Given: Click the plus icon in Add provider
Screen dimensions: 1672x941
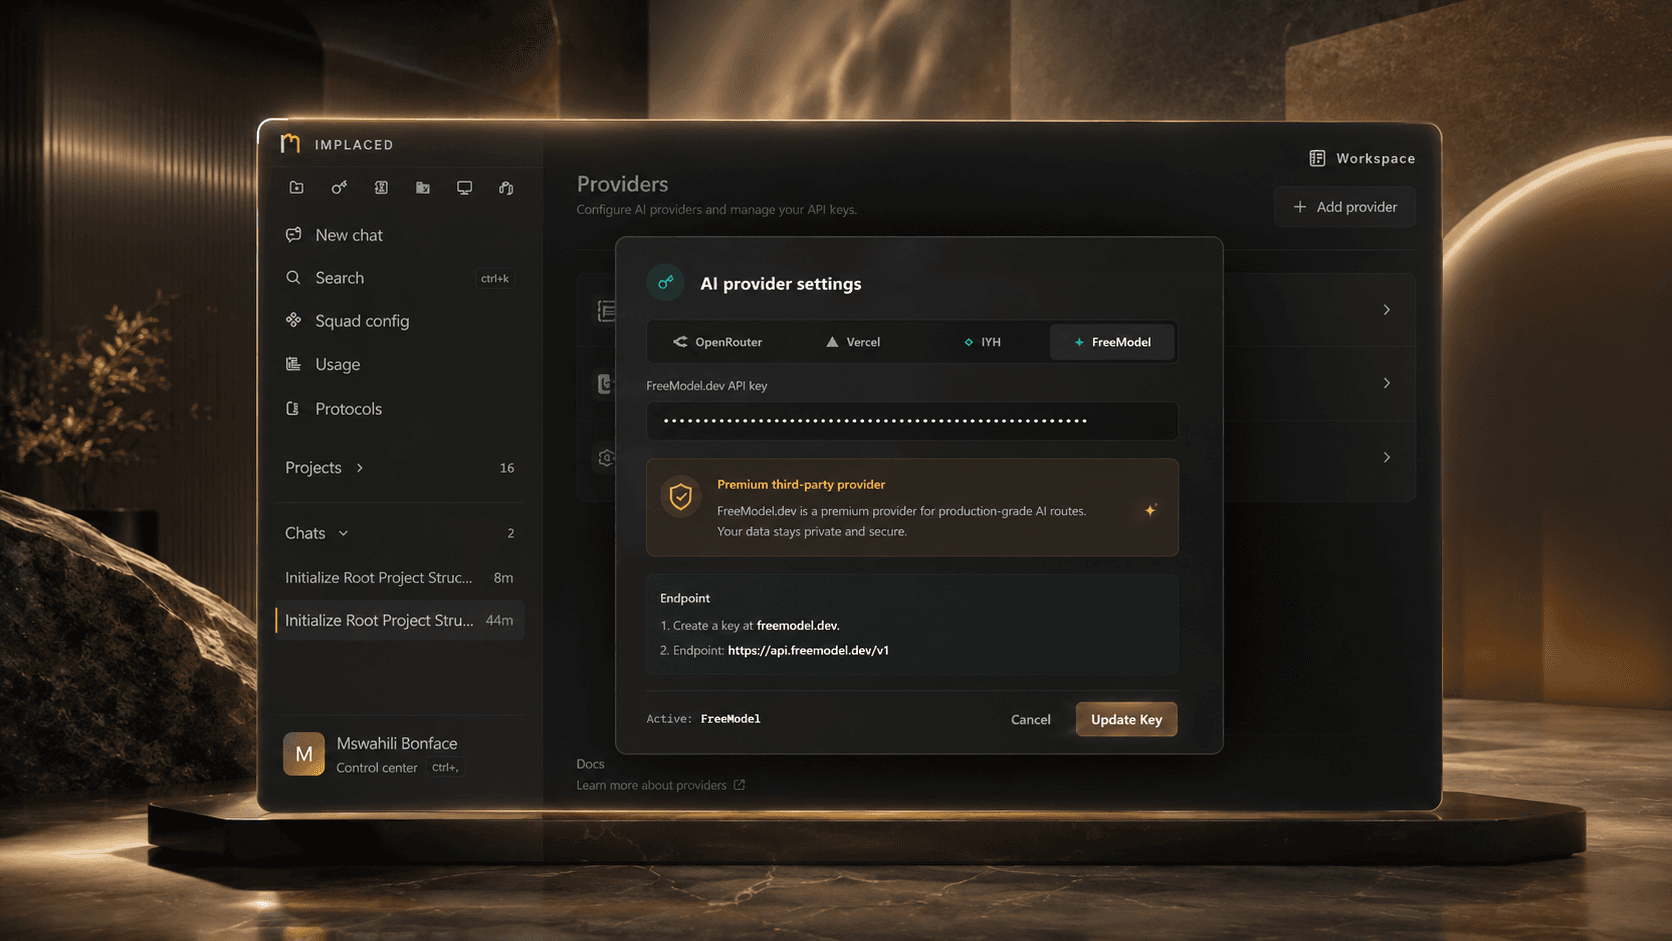Looking at the screenshot, I should click(x=1300, y=207).
